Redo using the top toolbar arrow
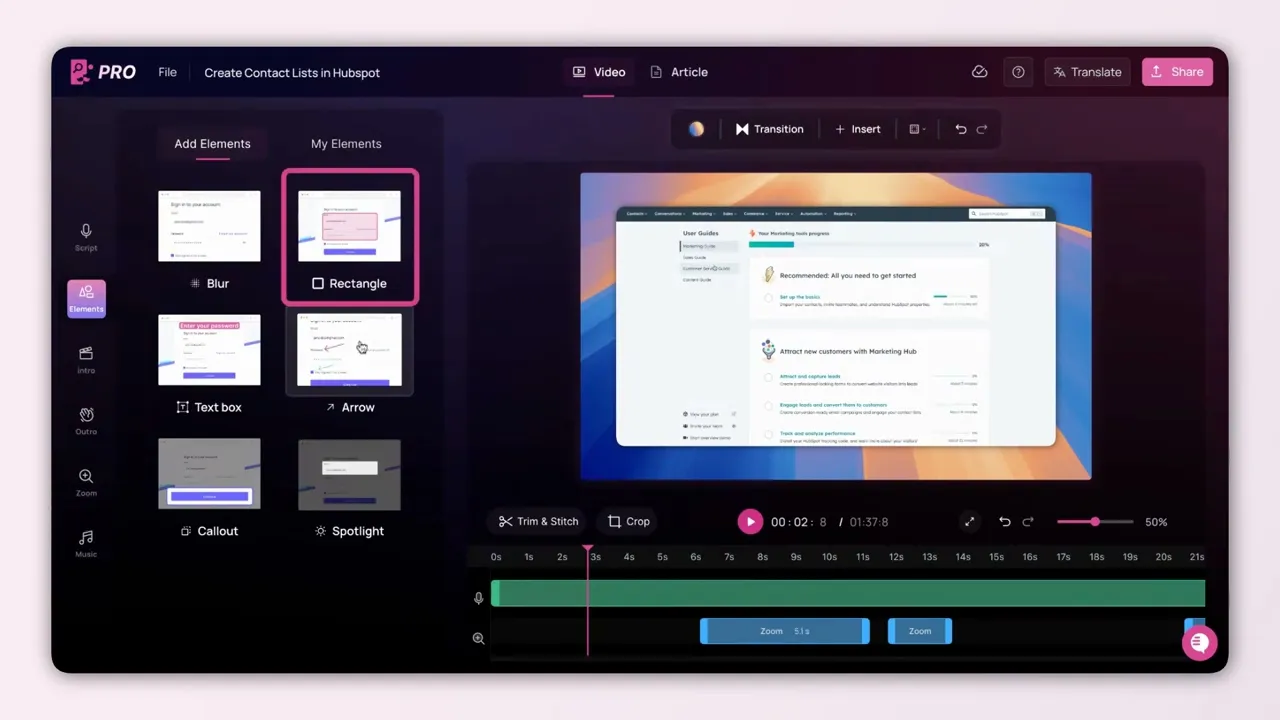1280x720 pixels. pyautogui.click(x=982, y=129)
